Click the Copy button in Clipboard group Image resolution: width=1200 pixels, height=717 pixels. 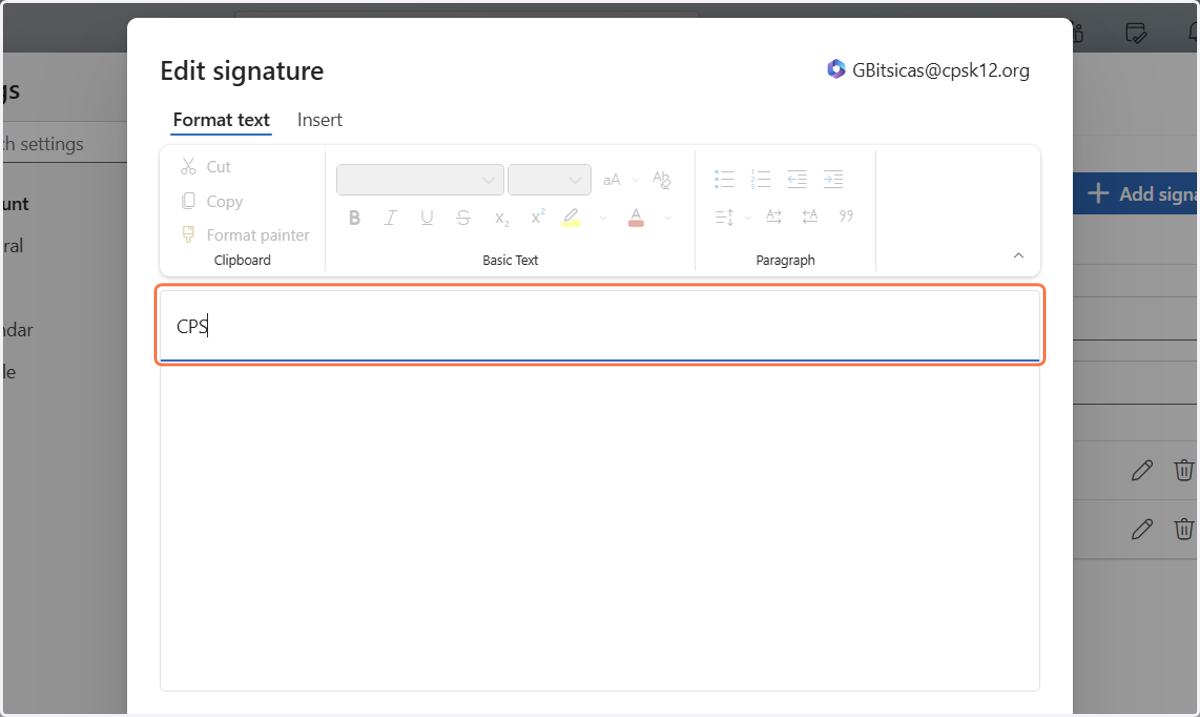point(211,201)
